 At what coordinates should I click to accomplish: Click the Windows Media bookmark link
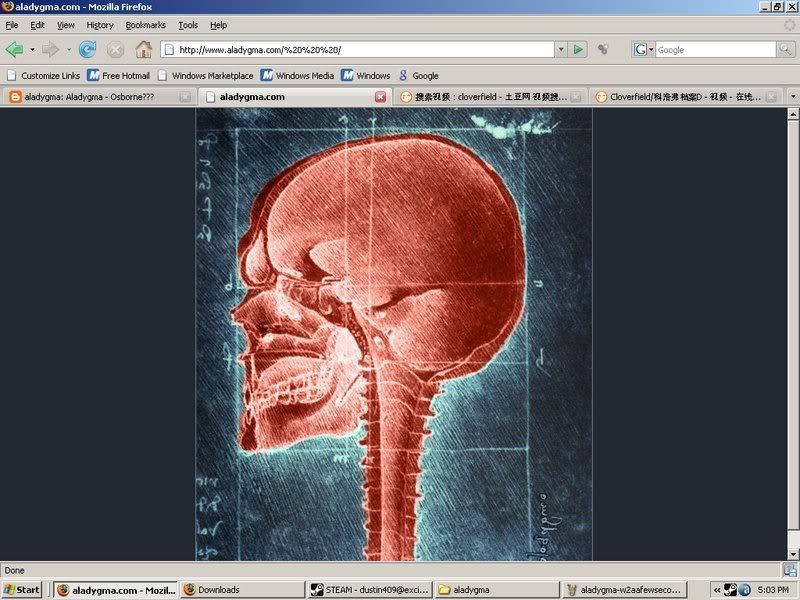tap(297, 75)
